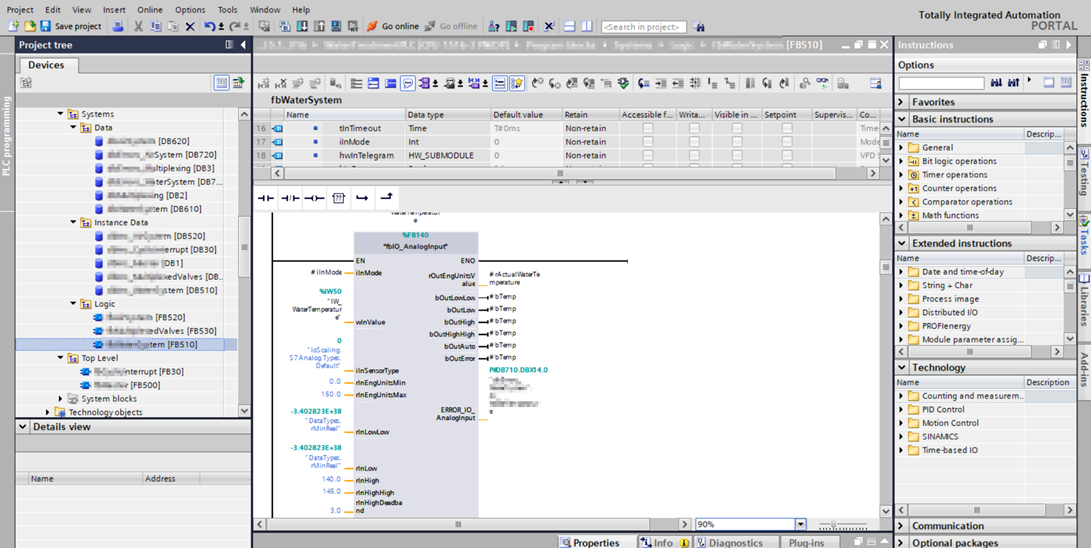Collapse the Logic folder
This screenshot has width=1091, height=548.
pyautogui.click(x=74, y=304)
